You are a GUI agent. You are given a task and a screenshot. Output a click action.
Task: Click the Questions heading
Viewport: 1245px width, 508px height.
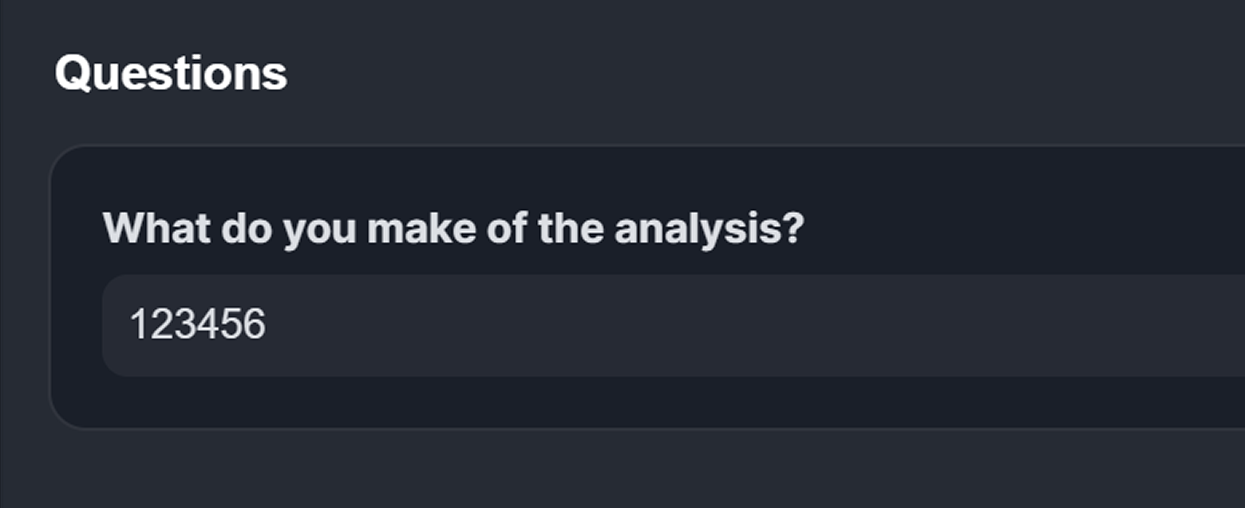tap(171, 73)
